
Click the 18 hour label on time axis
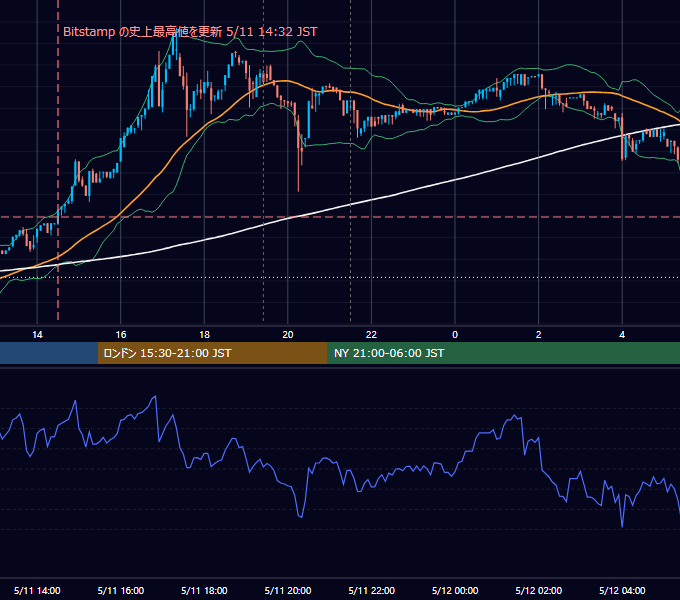click(x=204, y=335)
